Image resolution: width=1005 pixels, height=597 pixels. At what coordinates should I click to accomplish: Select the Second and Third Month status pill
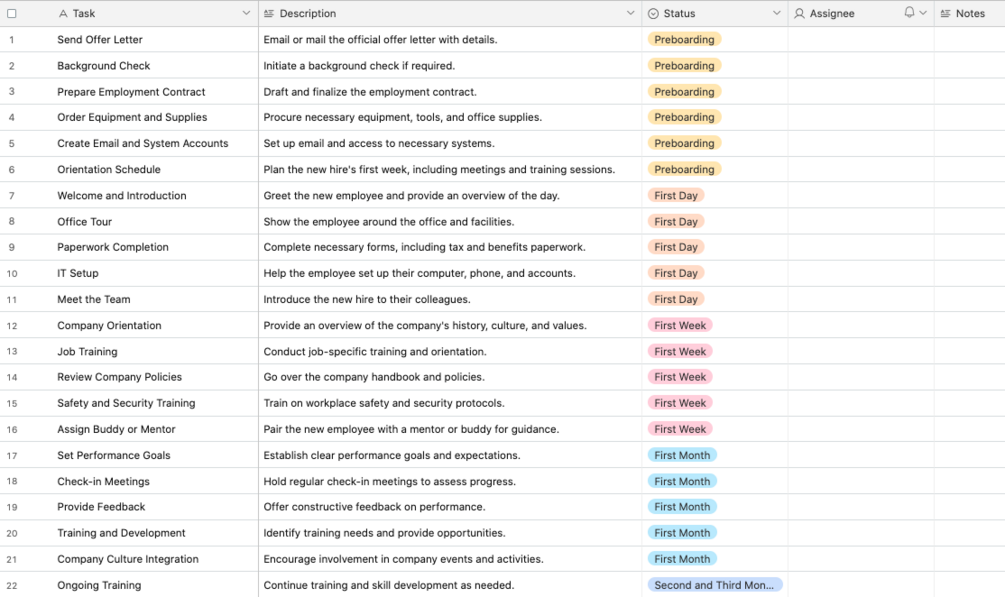(714, 585)
